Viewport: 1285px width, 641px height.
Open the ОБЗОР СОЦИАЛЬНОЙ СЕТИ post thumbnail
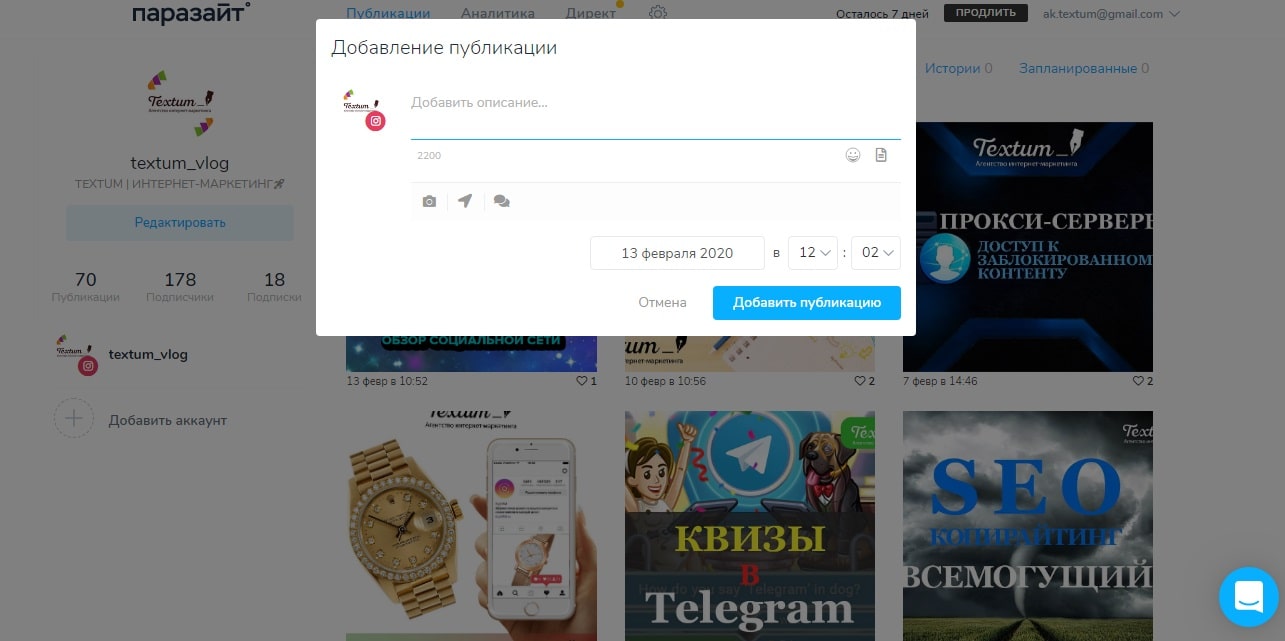click(x=471, y=353)
